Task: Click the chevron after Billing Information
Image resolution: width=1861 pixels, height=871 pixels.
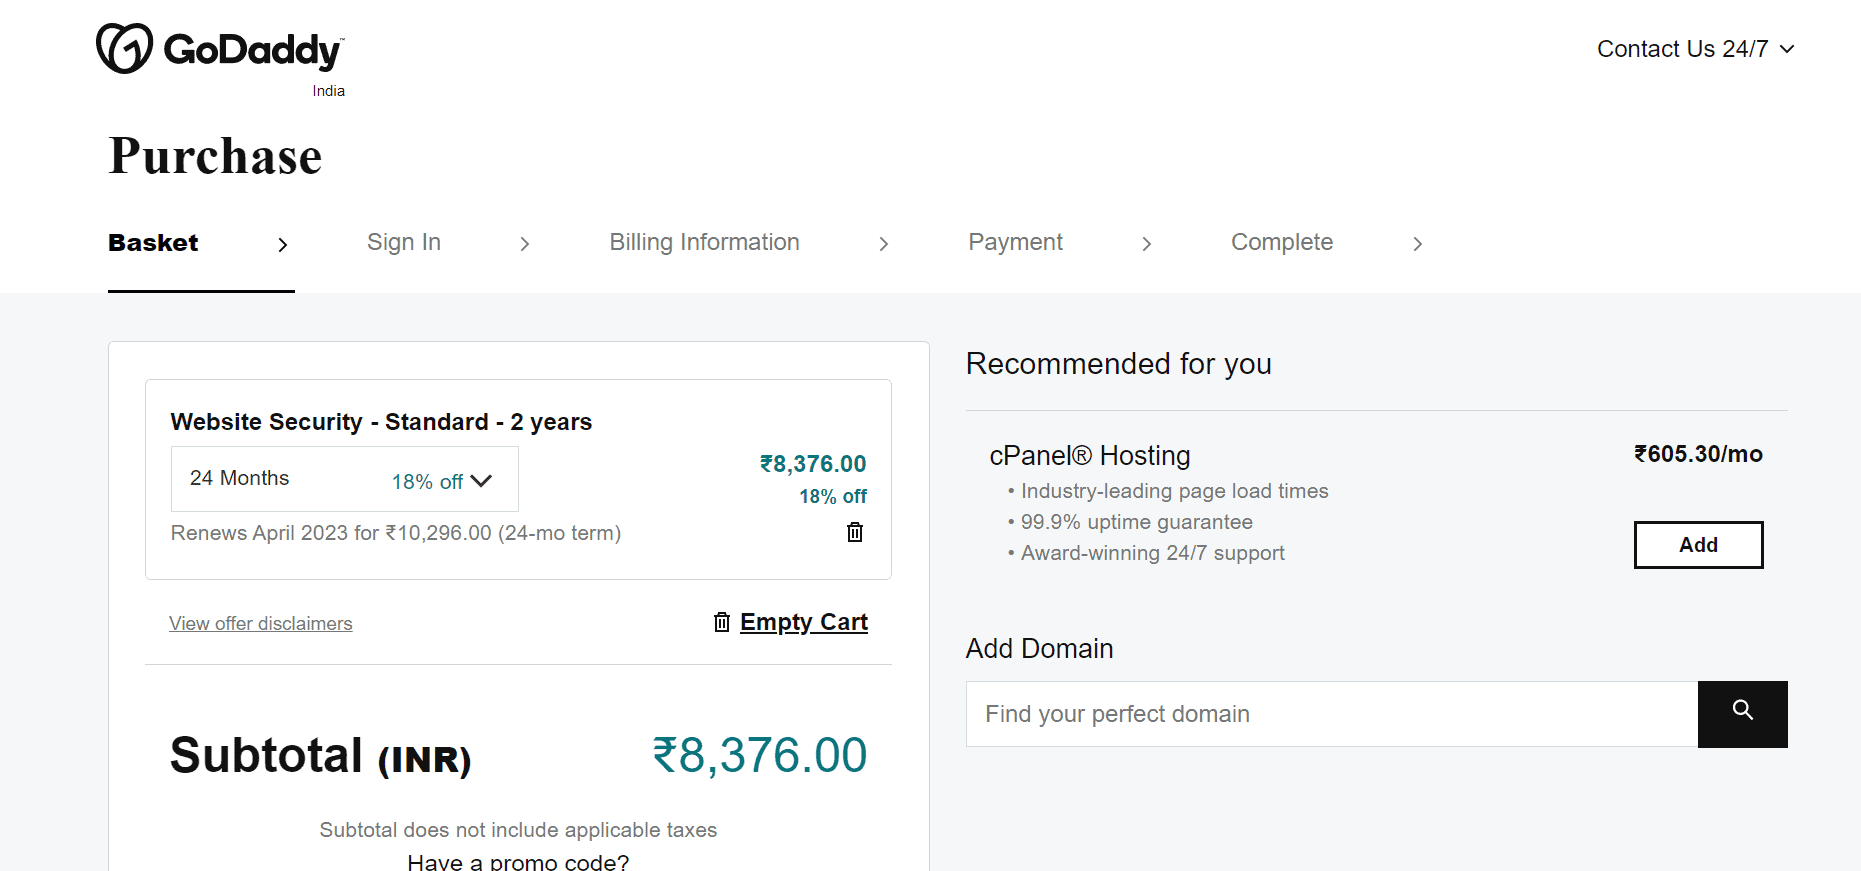Action: tap(884, 244)
